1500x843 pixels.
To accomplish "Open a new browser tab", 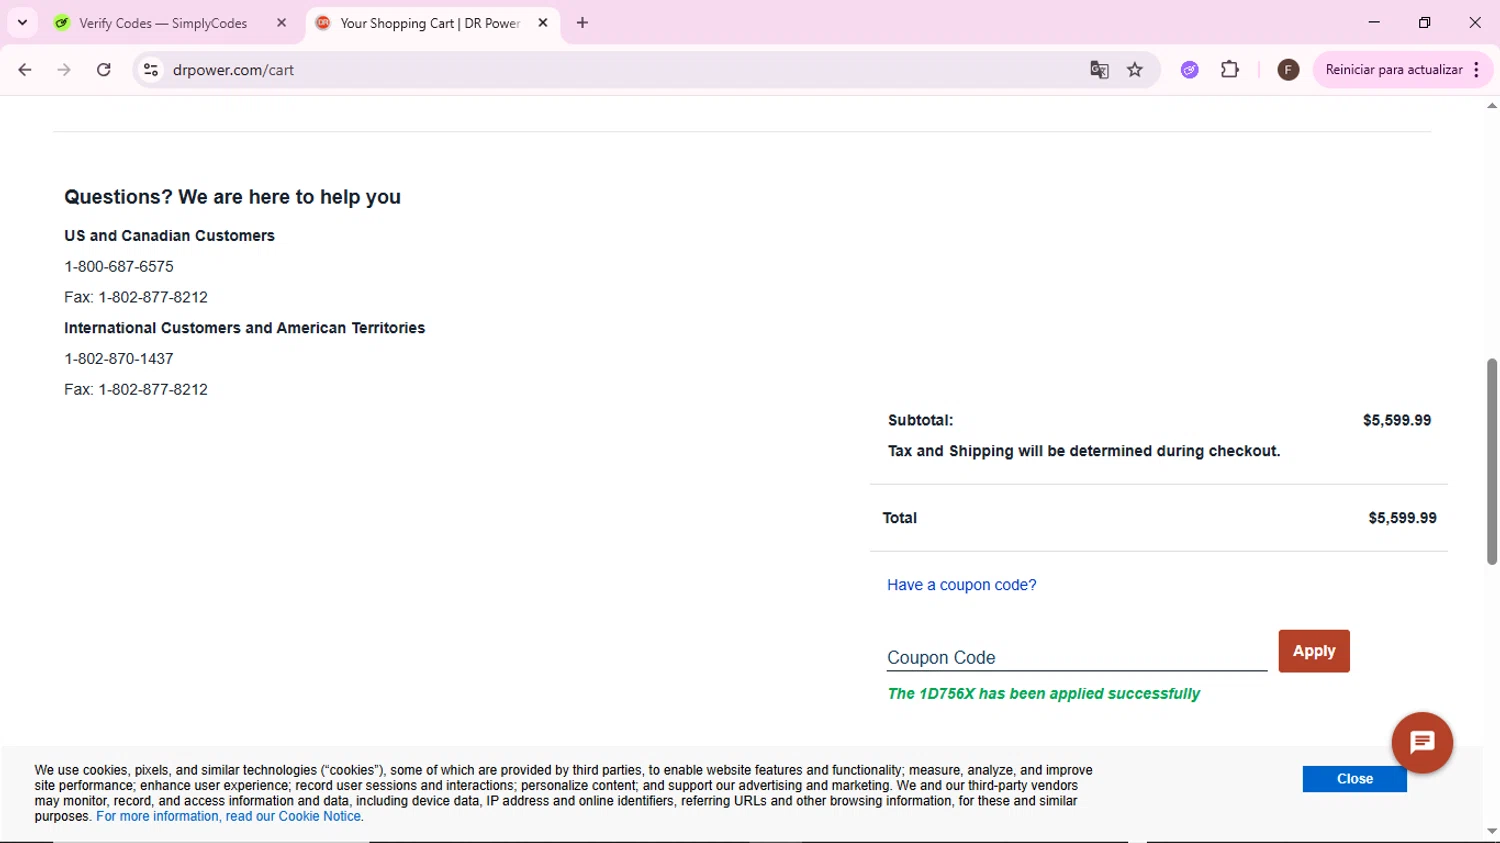I will (583, 23).
